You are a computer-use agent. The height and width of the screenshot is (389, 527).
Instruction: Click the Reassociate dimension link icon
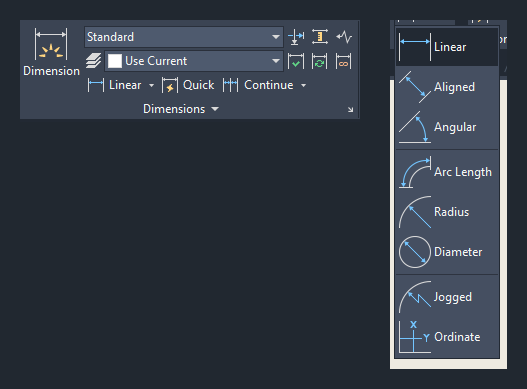click(x=344, y=61)
